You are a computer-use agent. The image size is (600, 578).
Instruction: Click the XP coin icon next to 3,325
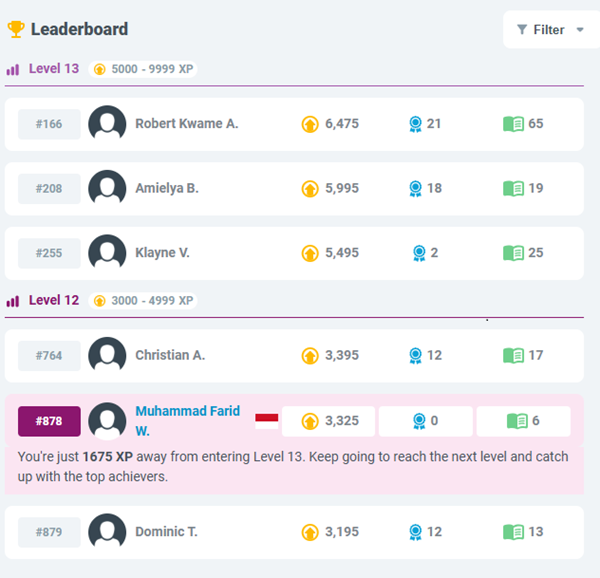click(310, 421)
